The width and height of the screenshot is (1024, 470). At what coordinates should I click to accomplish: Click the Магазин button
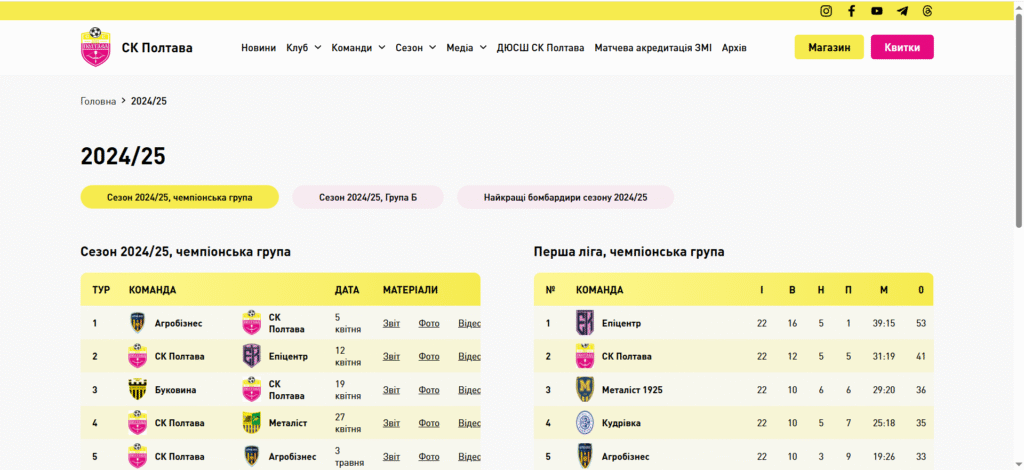(829, 47)
